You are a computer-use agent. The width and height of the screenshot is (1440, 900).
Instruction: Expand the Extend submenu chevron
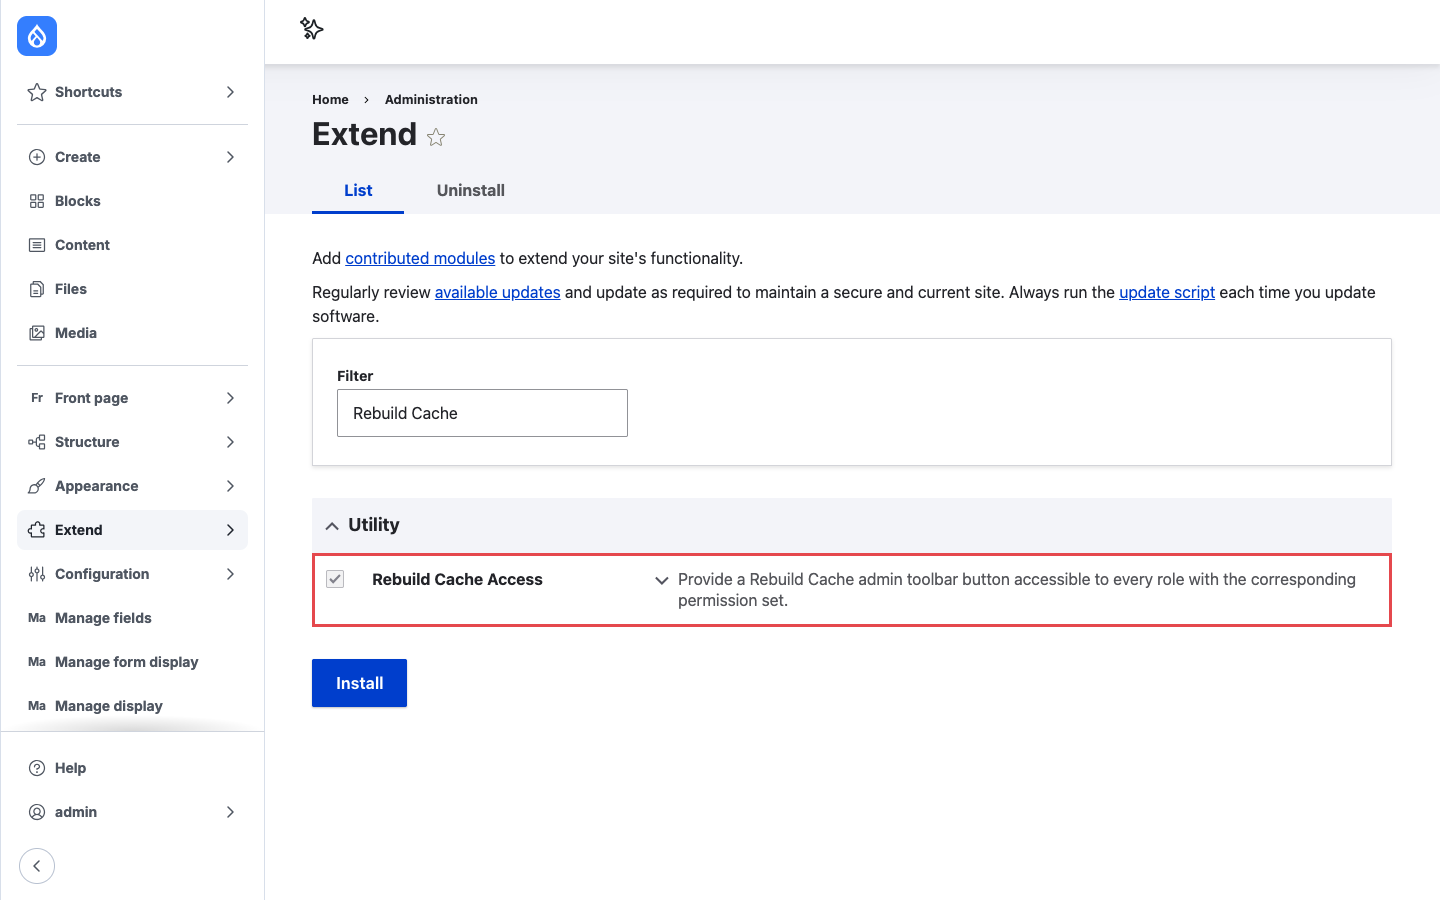230,530
